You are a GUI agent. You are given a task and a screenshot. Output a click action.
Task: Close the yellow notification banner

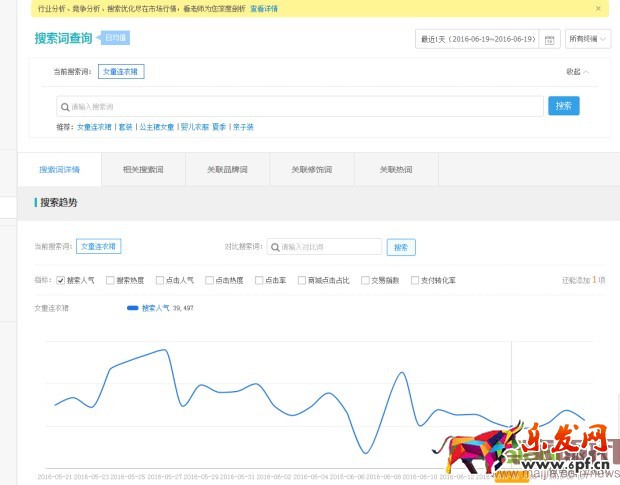tap(598, 8)
